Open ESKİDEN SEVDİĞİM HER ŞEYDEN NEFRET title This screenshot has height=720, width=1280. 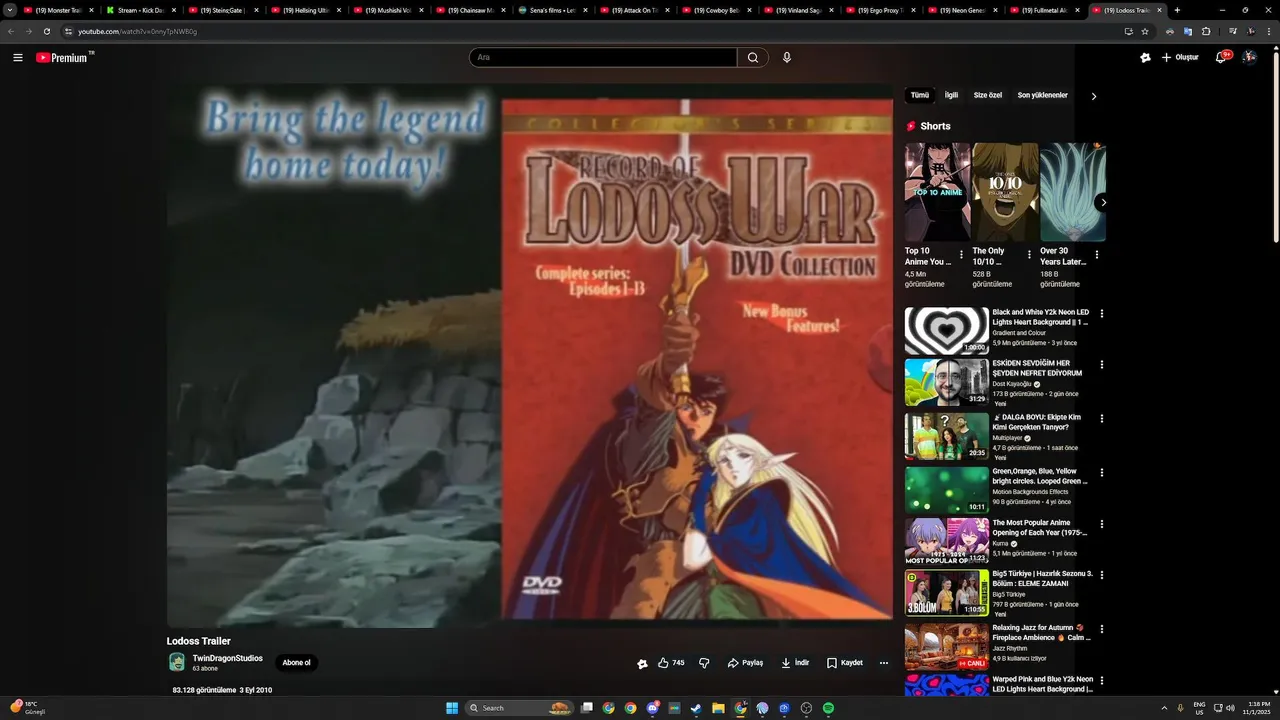click(x=1037, y=368)
